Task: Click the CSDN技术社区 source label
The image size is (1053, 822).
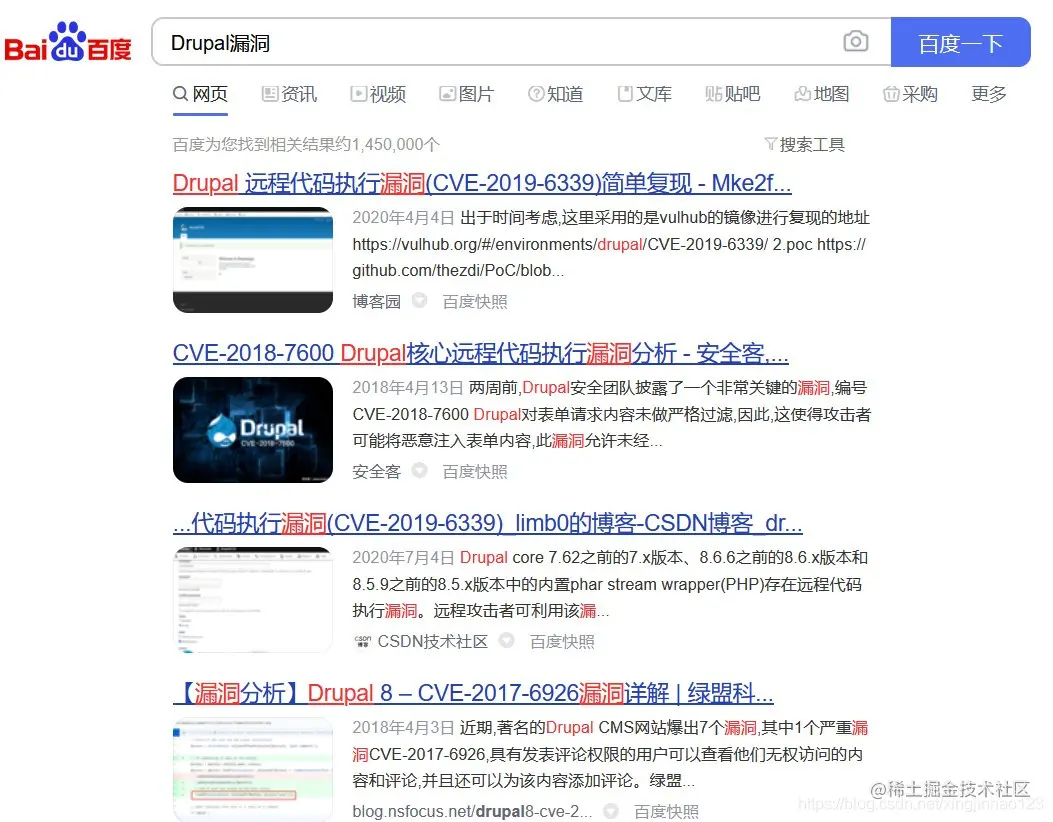Action: click(432, 641)
